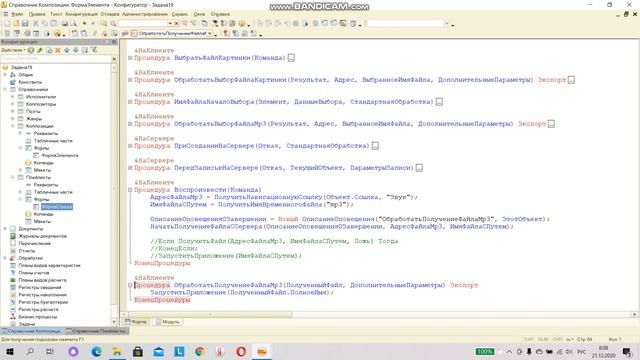
Task: Click the Cut (scissors) toolbar icon
Action: [x=36, y=24]
